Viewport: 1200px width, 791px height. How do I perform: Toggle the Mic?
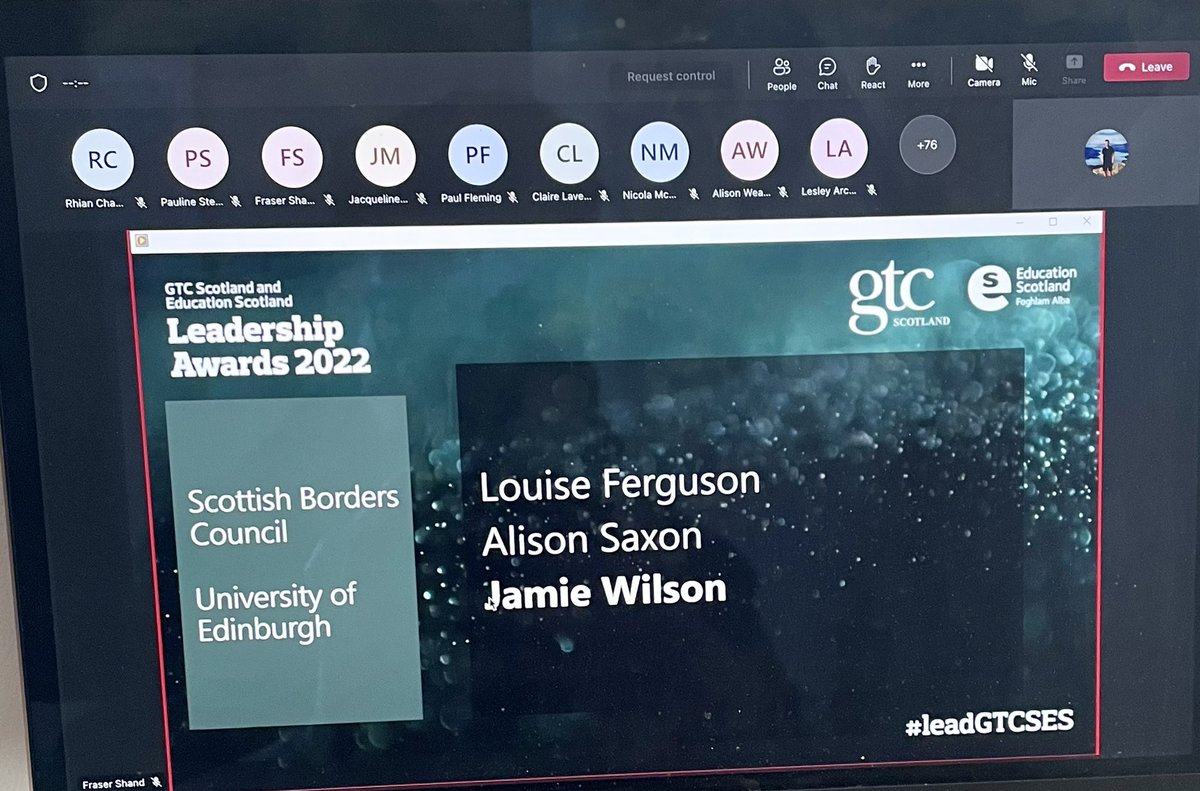[x=1029, y=70]
